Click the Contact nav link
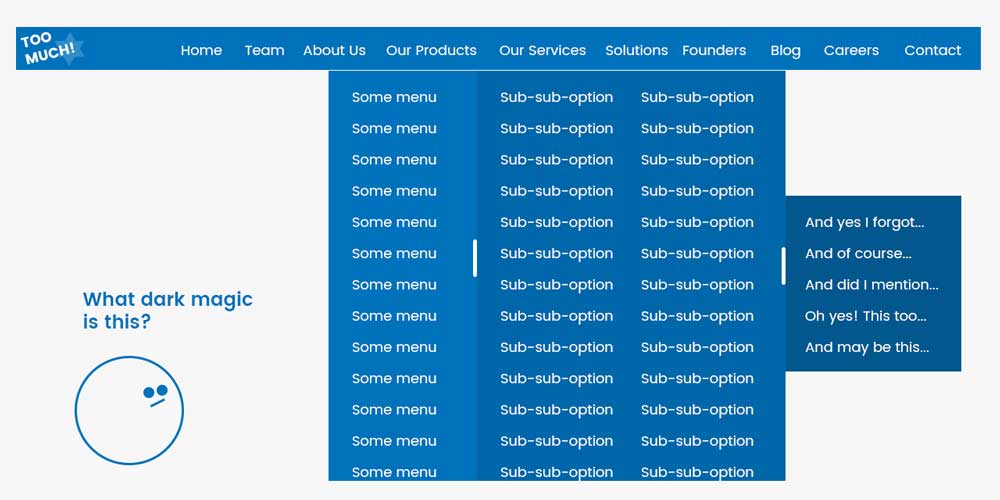 [x=932, y=50]
